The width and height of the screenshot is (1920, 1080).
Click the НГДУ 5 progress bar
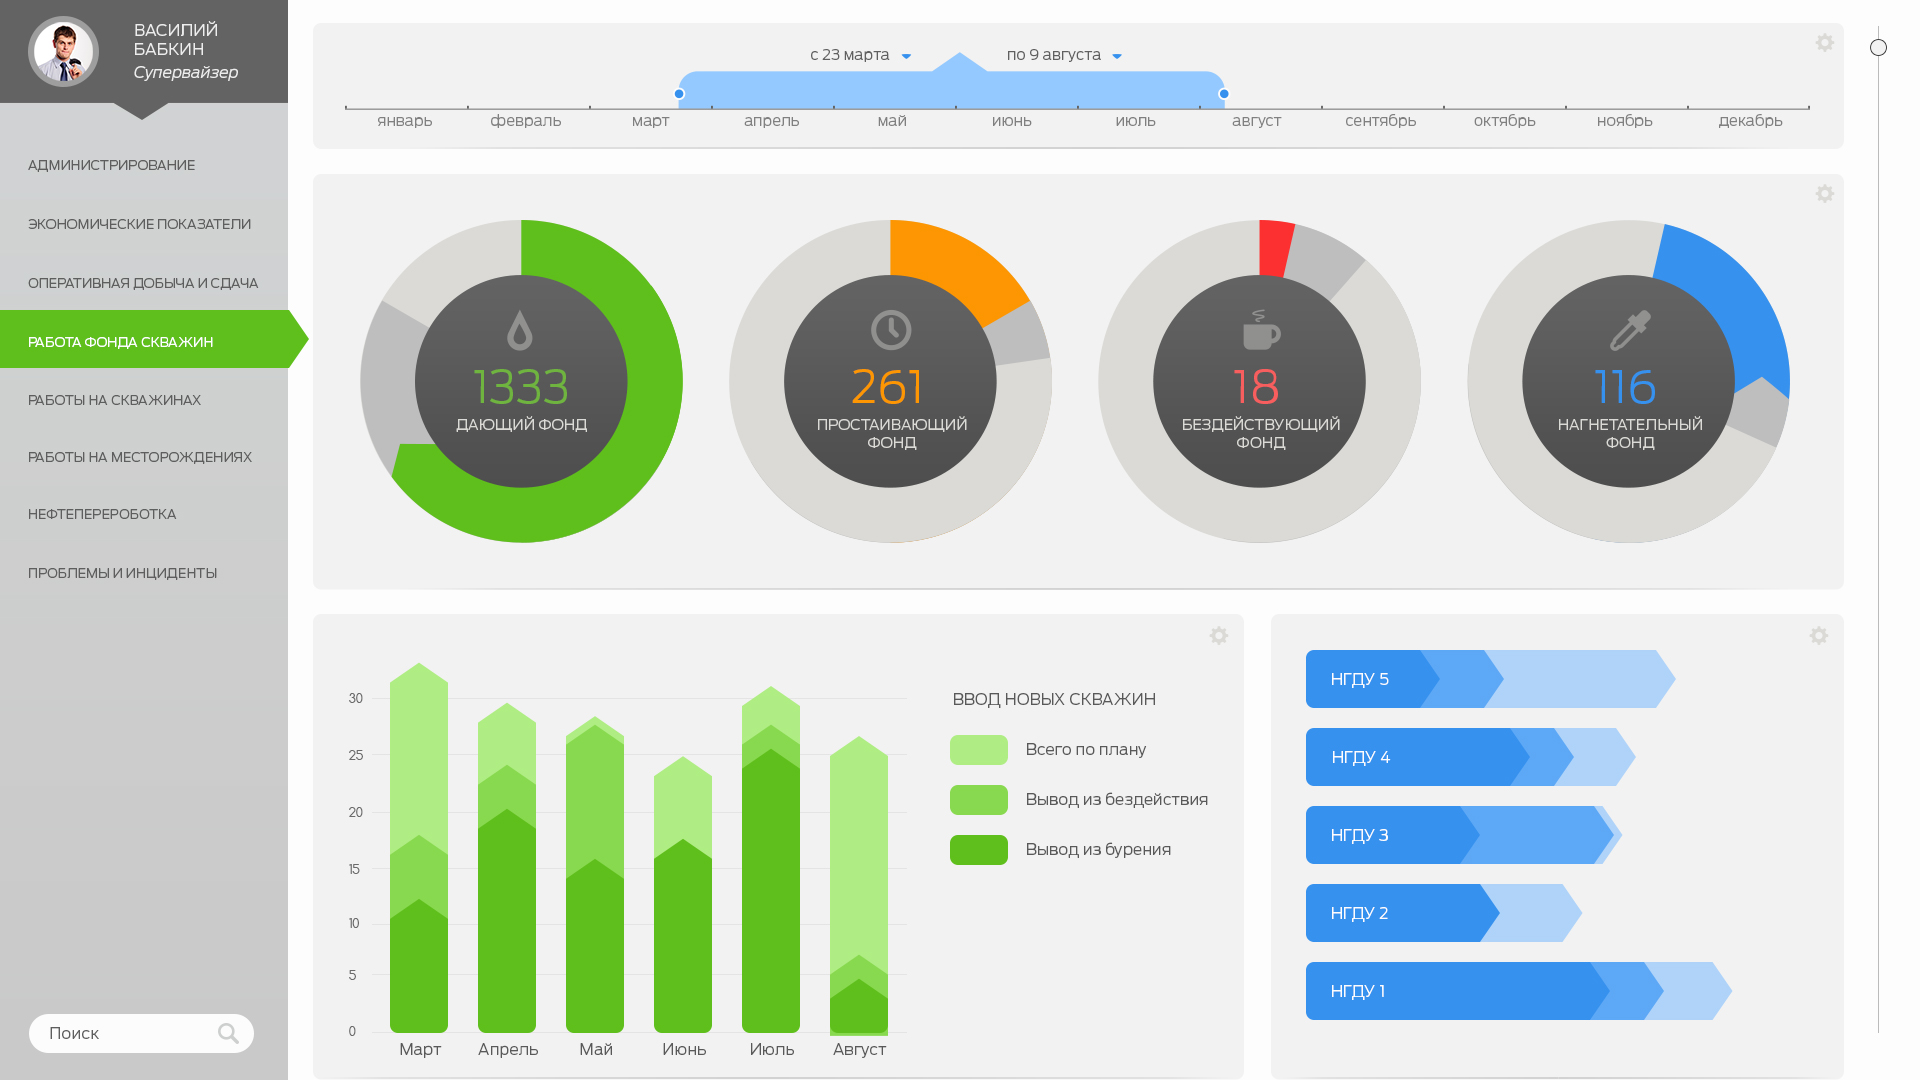point(1400,679)
